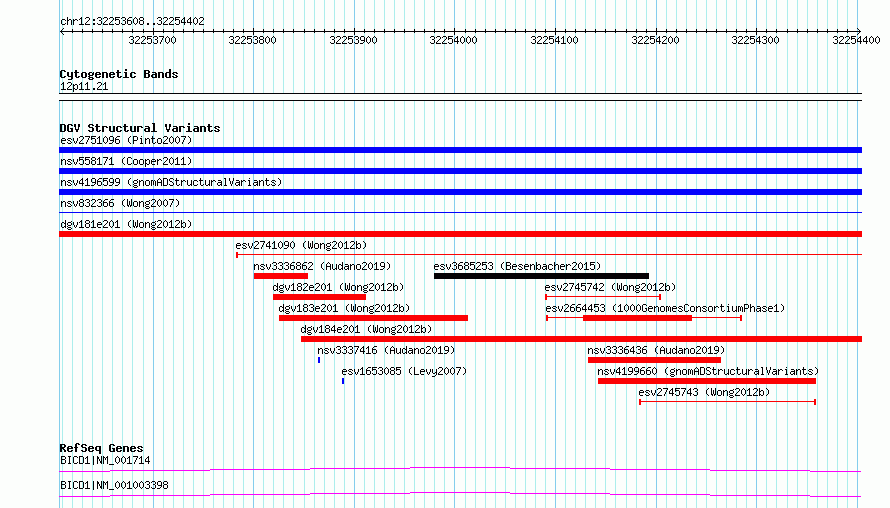Click the dgv181e201 (Wong2012b) label
The width and height of the screenshot is (890, 508).
pos(126,224)
